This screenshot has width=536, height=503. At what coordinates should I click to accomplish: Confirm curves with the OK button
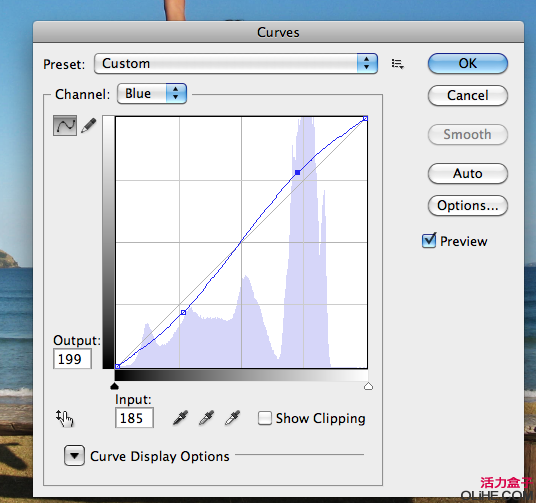[468, 64]
